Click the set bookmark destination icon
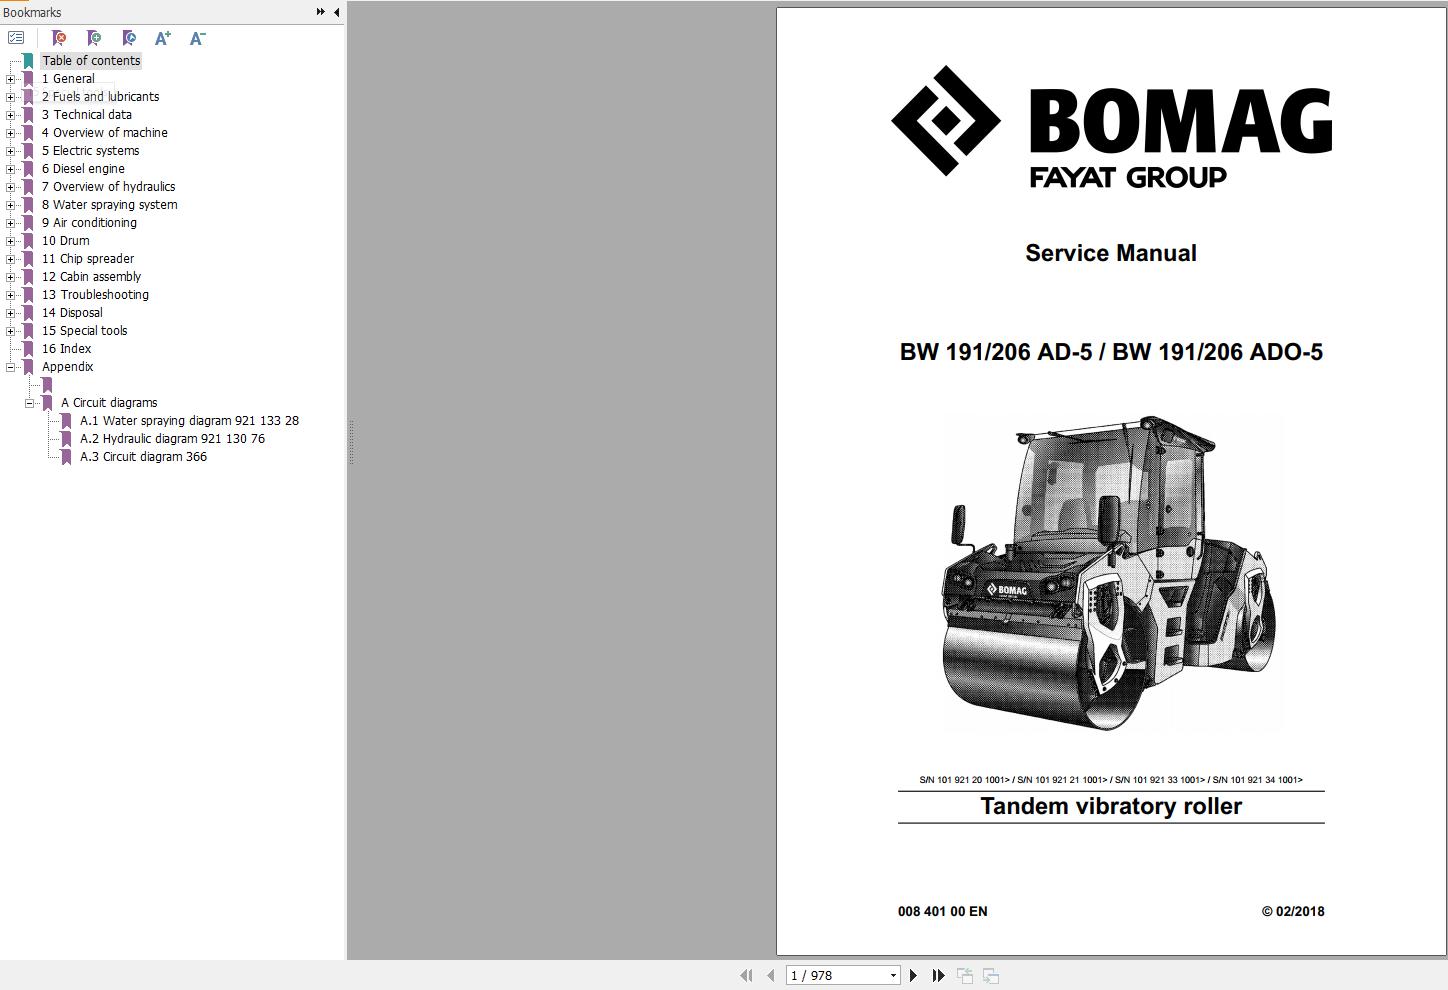This screenshot has width=1448, height=990. tap(129, 38)
